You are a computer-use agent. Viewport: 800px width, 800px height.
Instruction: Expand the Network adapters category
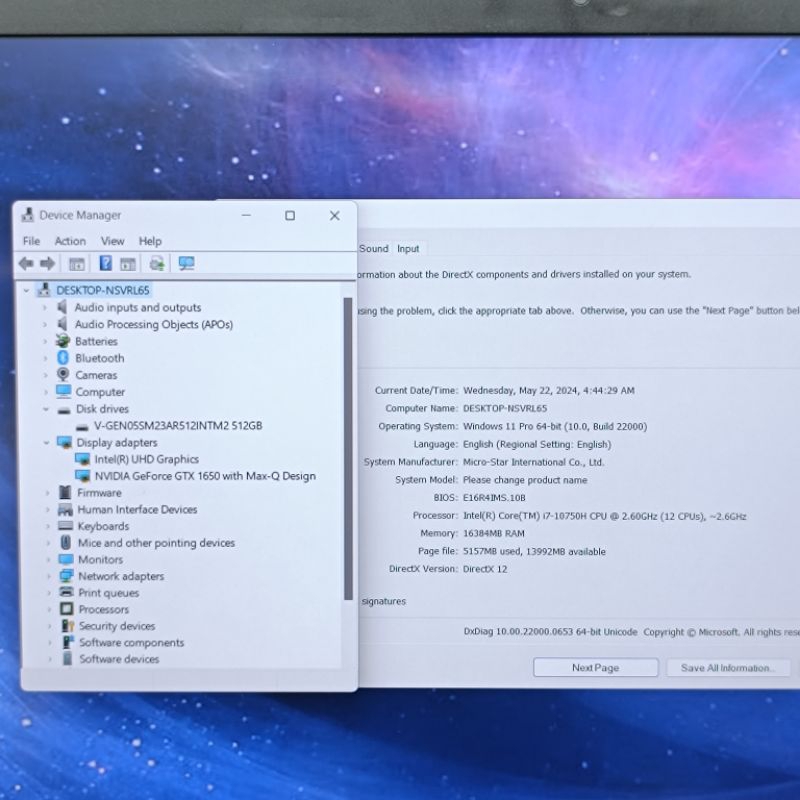[47, 576]
